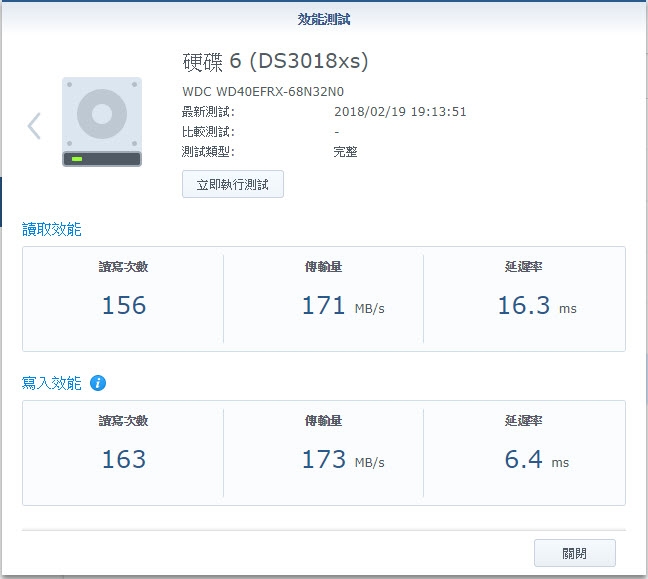The image size is (648, 579).
Task: Click 延遲率 label in write performance
Action: (523, 421)
